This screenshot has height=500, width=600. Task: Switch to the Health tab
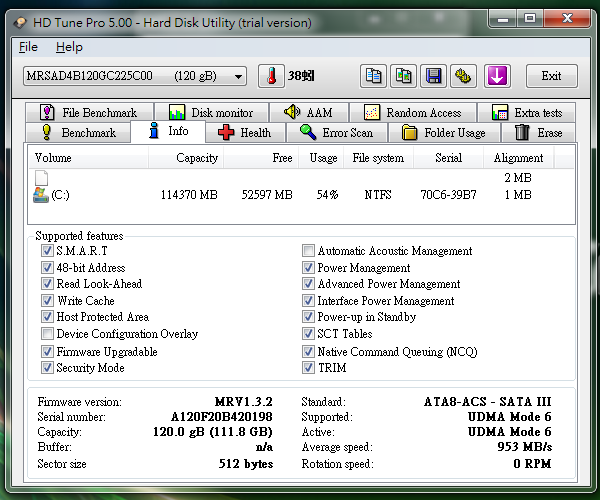(x=245, y=133)
